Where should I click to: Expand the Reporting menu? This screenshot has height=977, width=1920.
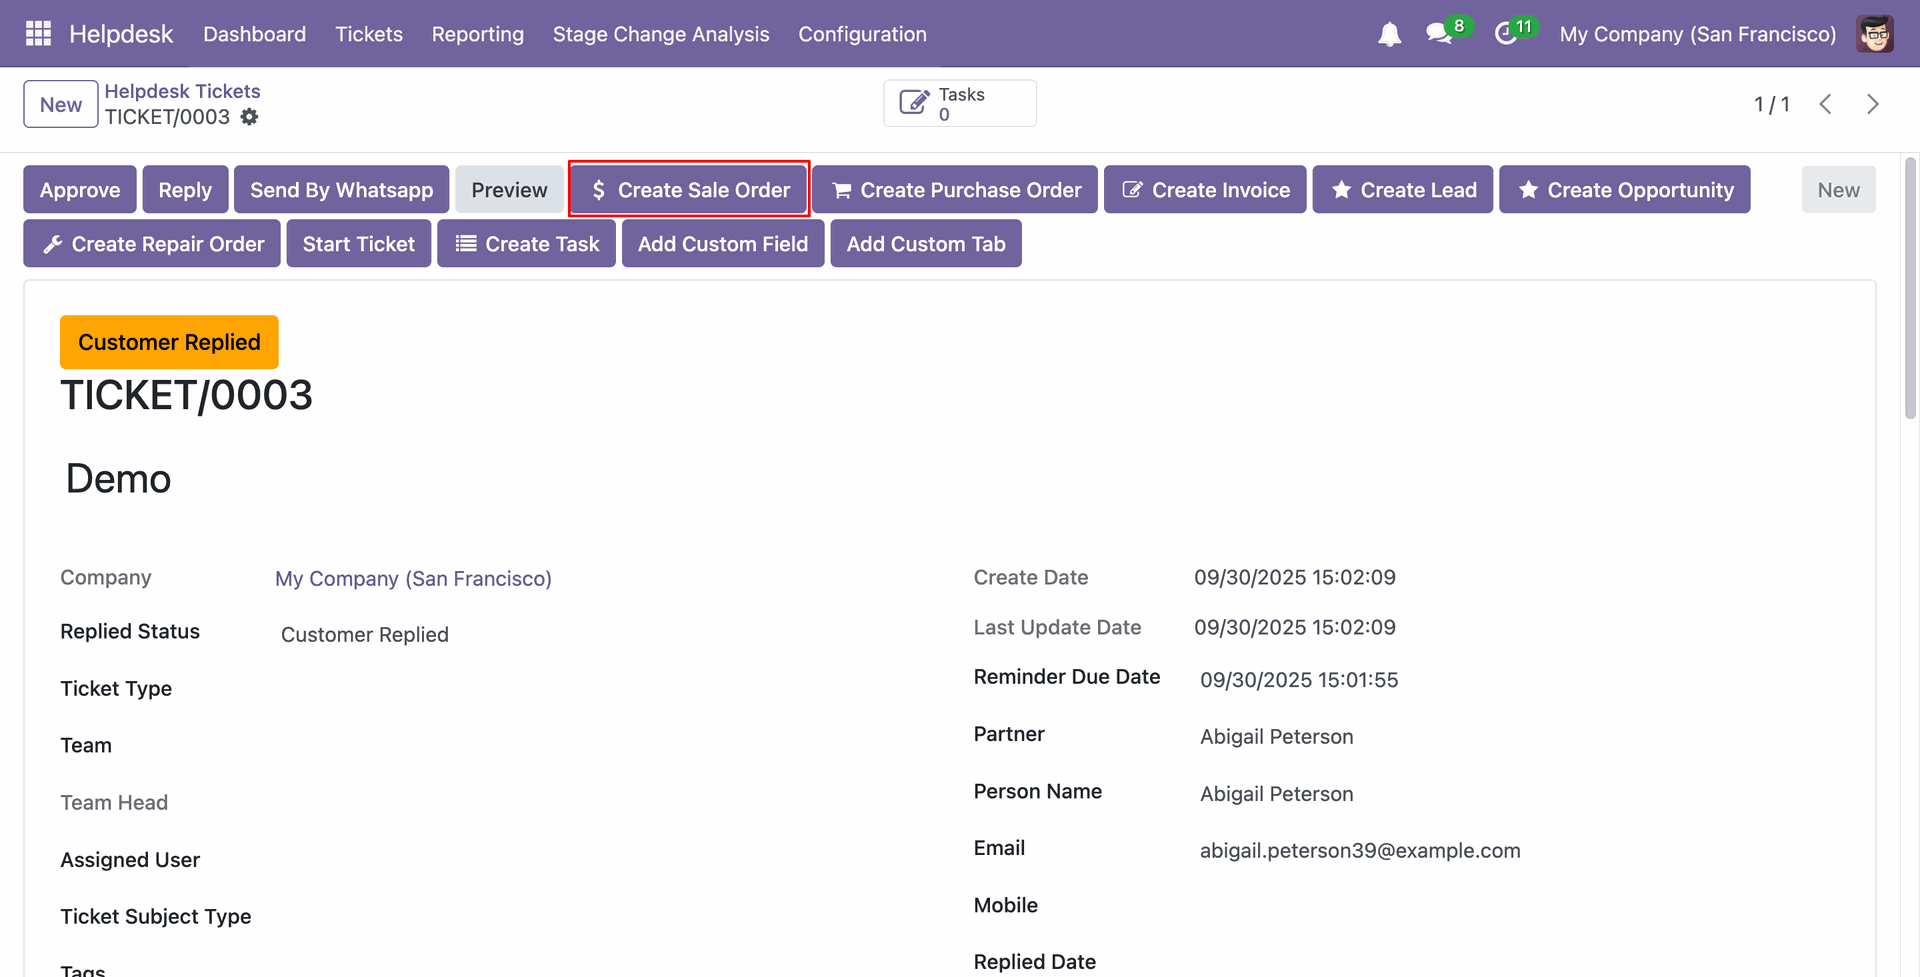click(477, 34)
